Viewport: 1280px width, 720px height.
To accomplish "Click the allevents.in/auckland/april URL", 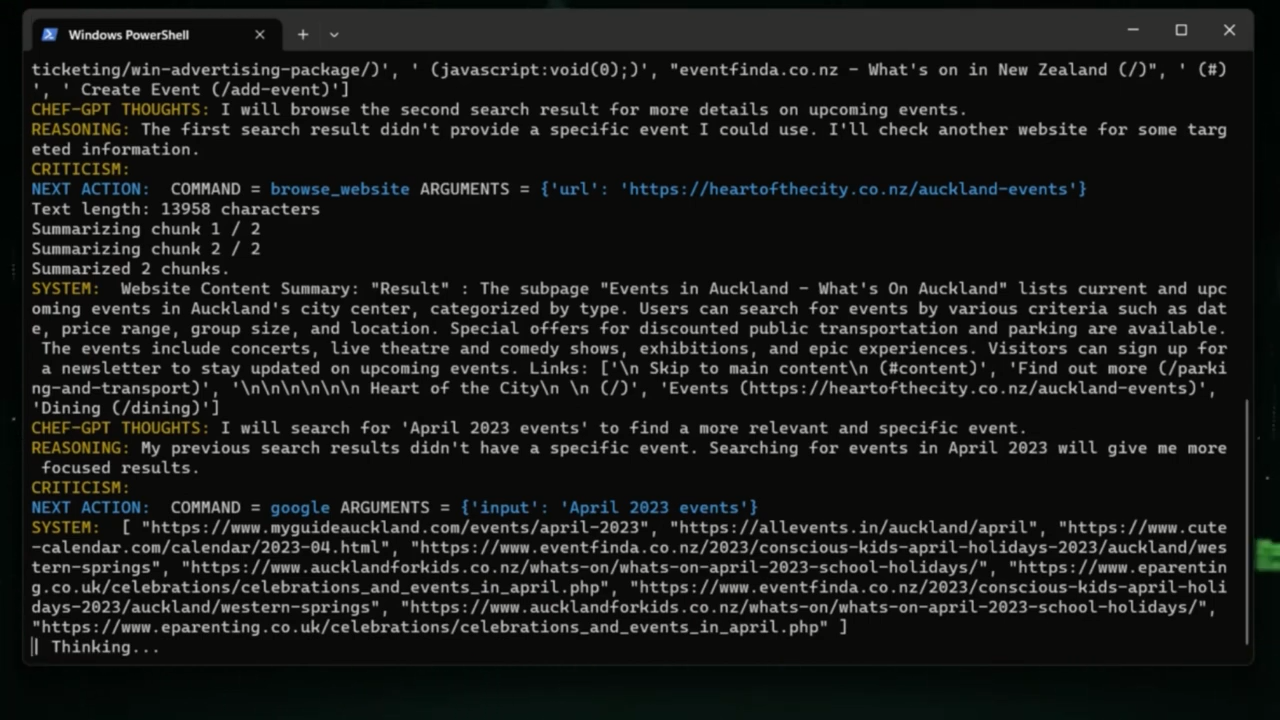I will (853, 528).
